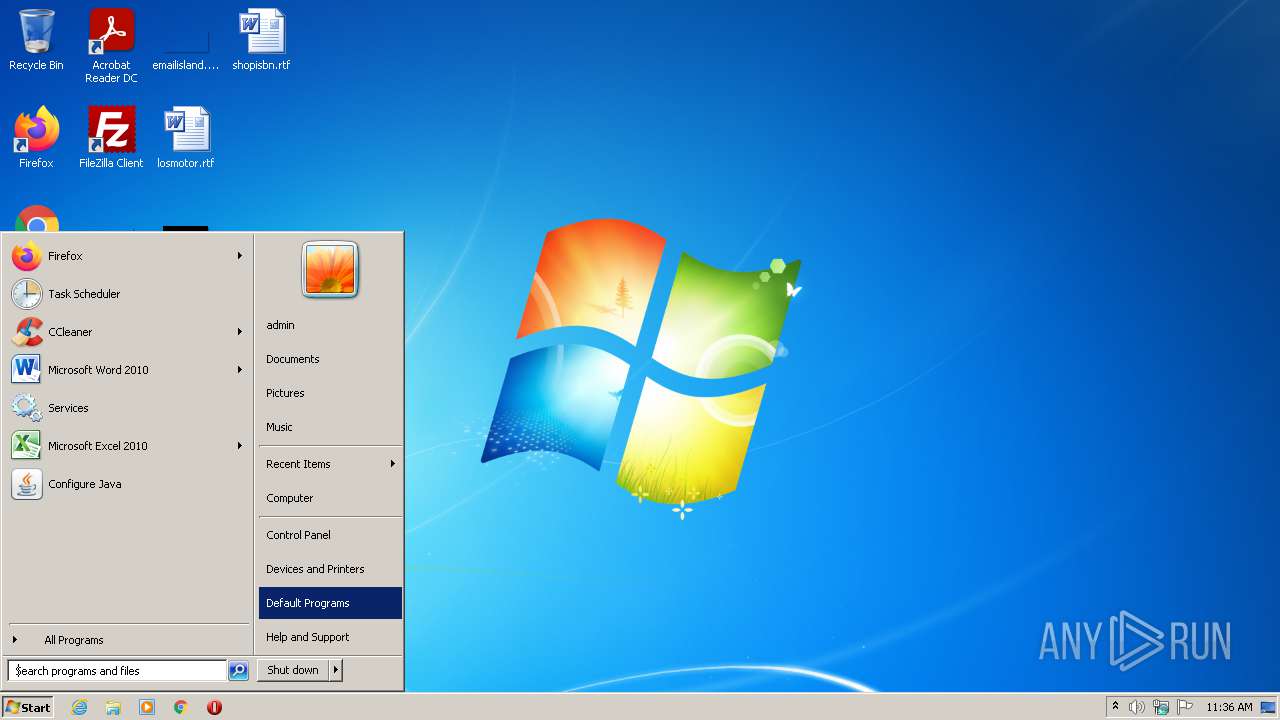Select emailisland desktop file icon
Image resolution: width=1280 pixels, height=720 pixels.
click(x=186, y=41)
